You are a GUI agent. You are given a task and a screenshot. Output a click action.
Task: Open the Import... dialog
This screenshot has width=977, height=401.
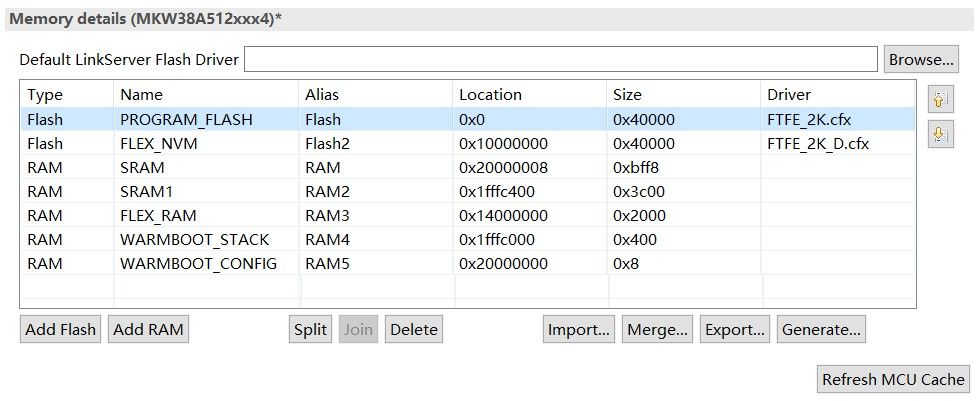click(580, 329)
